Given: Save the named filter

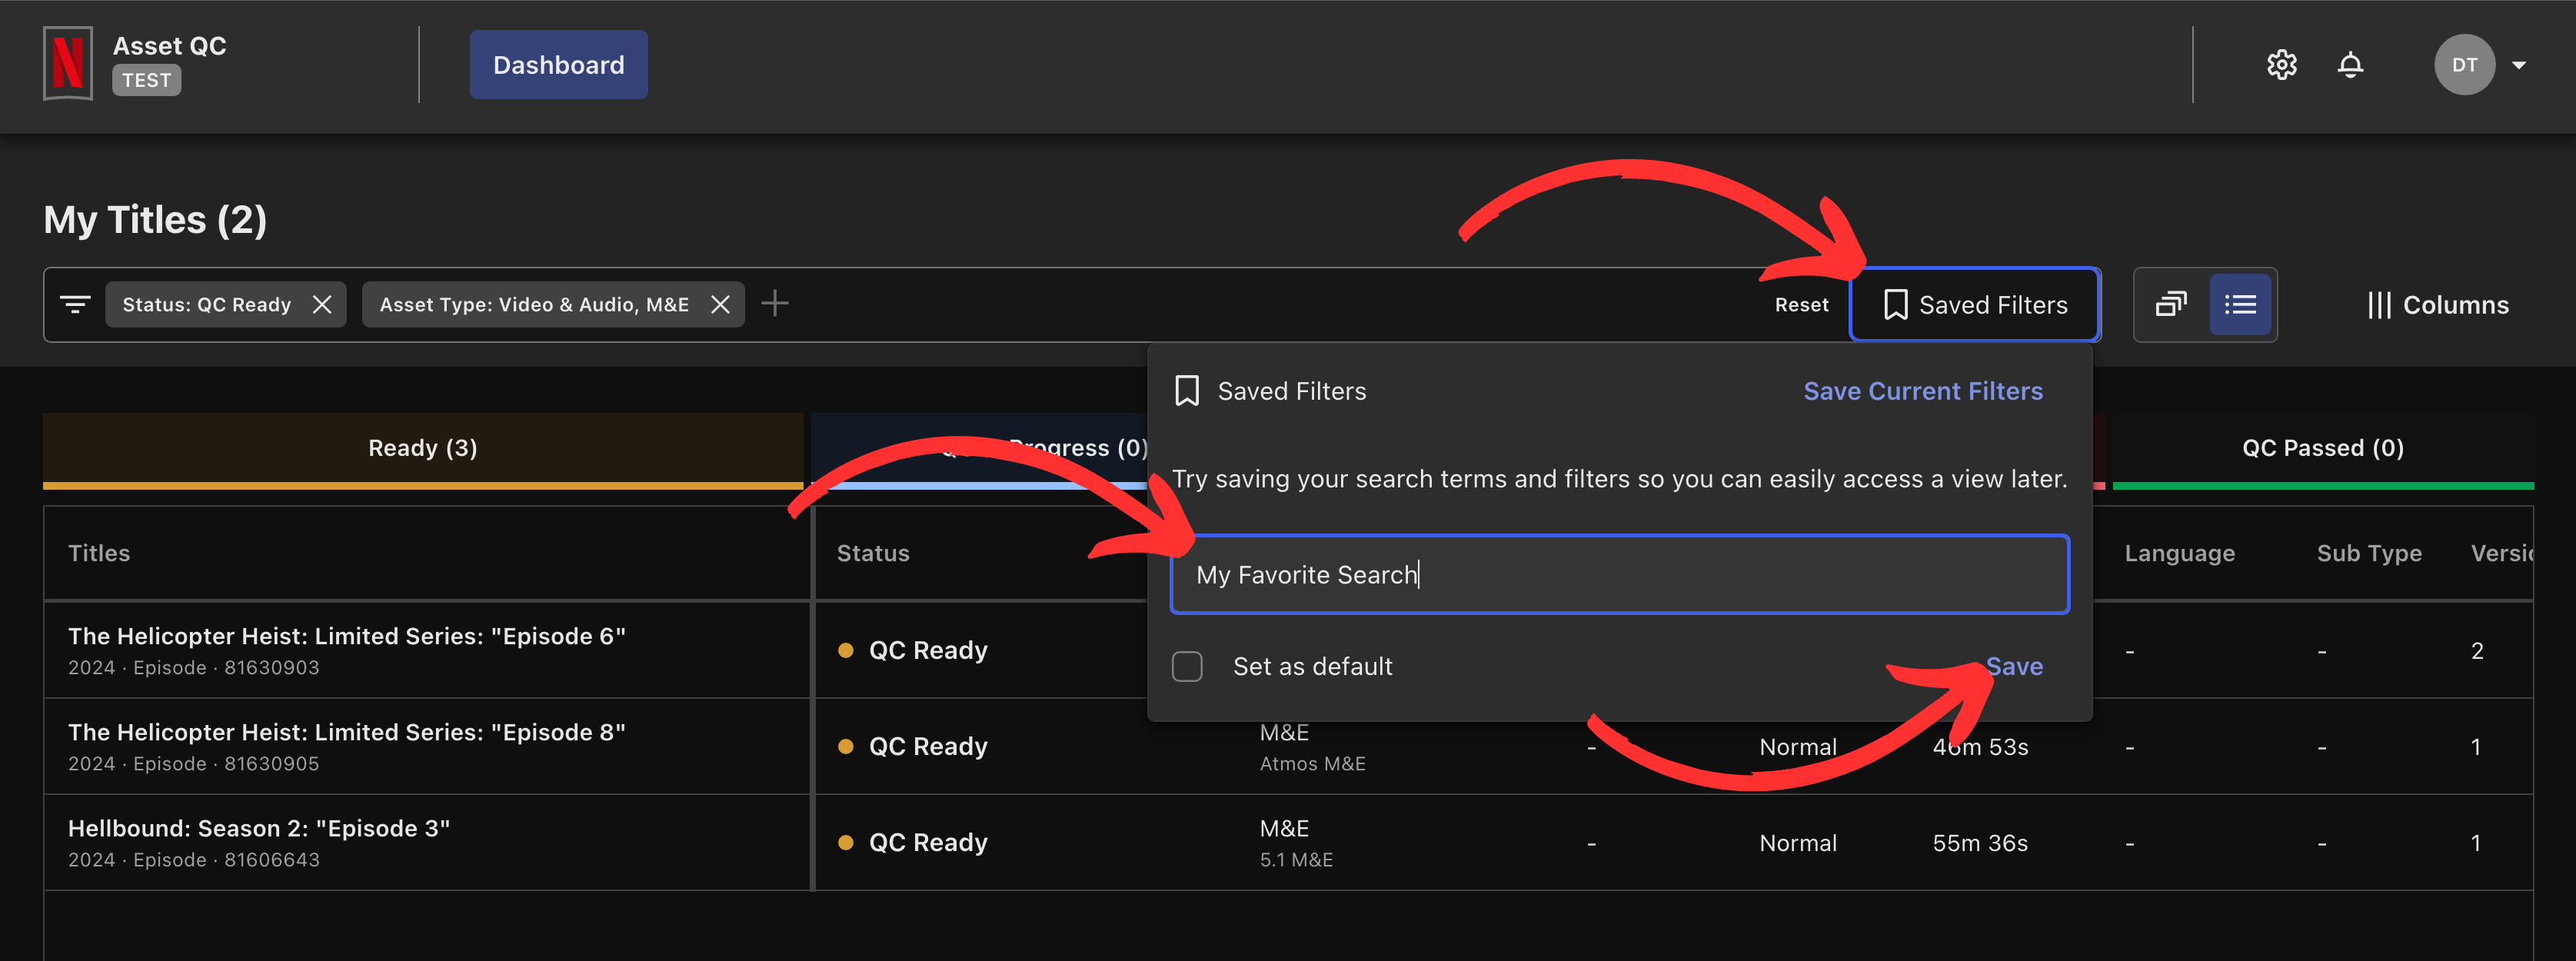Looking at the screenshot, I should (x=2013, y=666).
